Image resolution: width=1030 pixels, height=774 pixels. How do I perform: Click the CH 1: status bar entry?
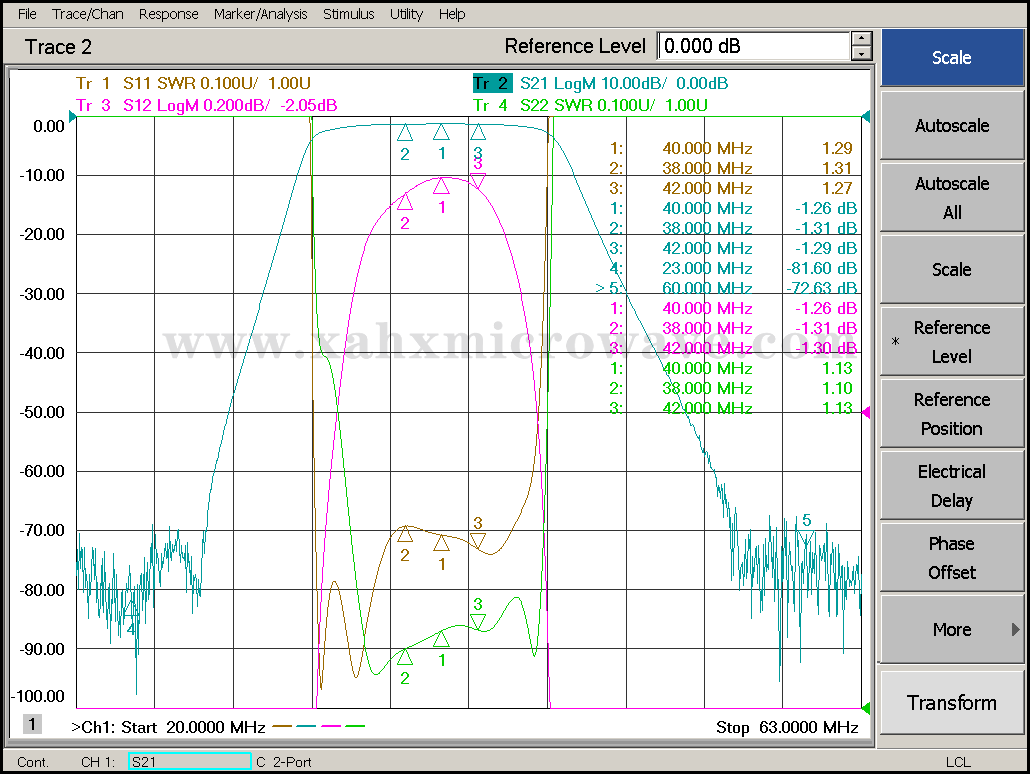pyautogui.click(x=98, y=762)
